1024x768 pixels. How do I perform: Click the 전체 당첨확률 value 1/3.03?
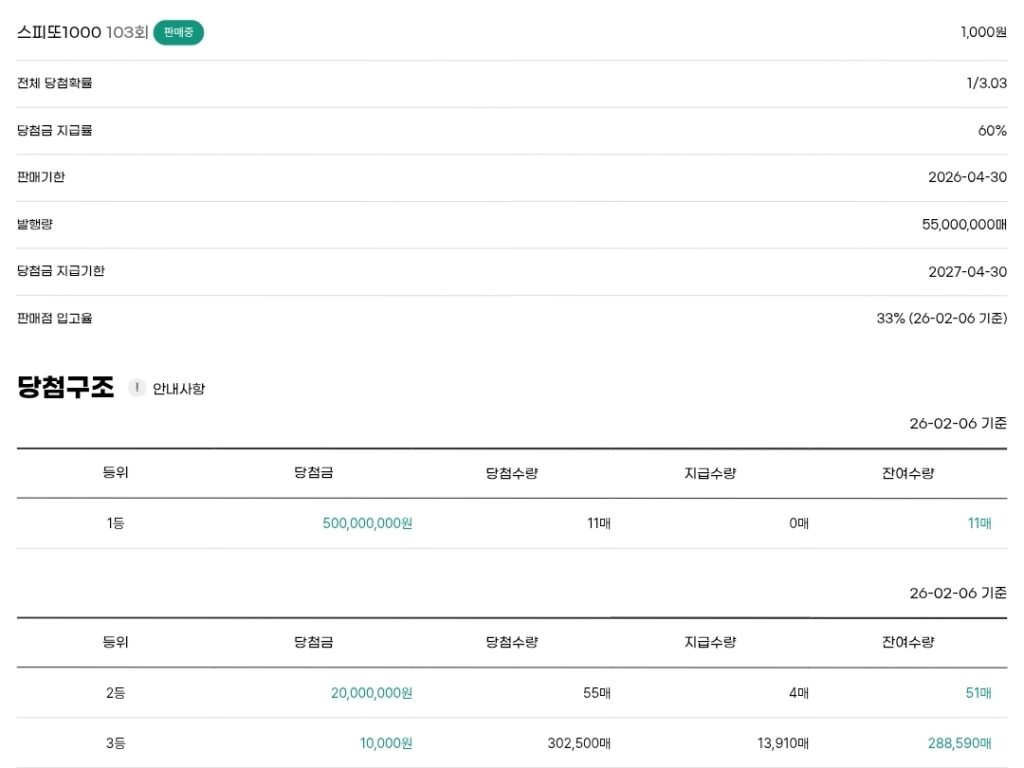coord(986,83)
